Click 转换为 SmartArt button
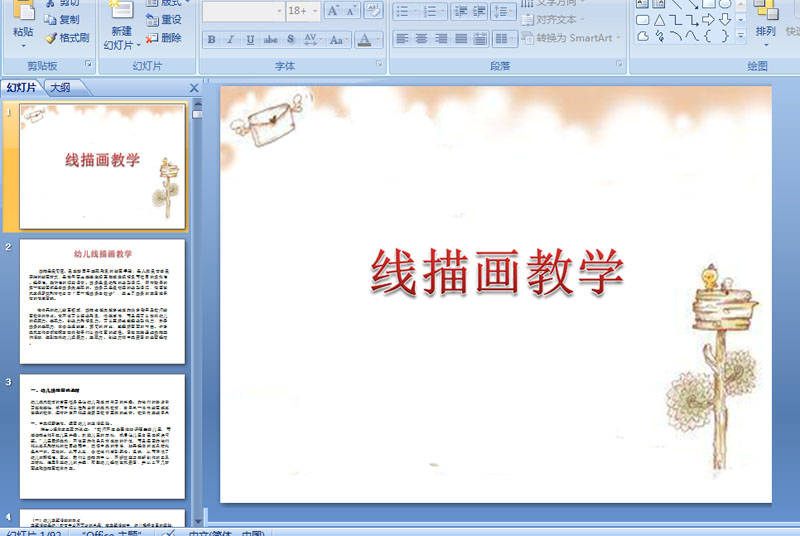This screenshot has width=800, height=536. click(x=571, y=38)
